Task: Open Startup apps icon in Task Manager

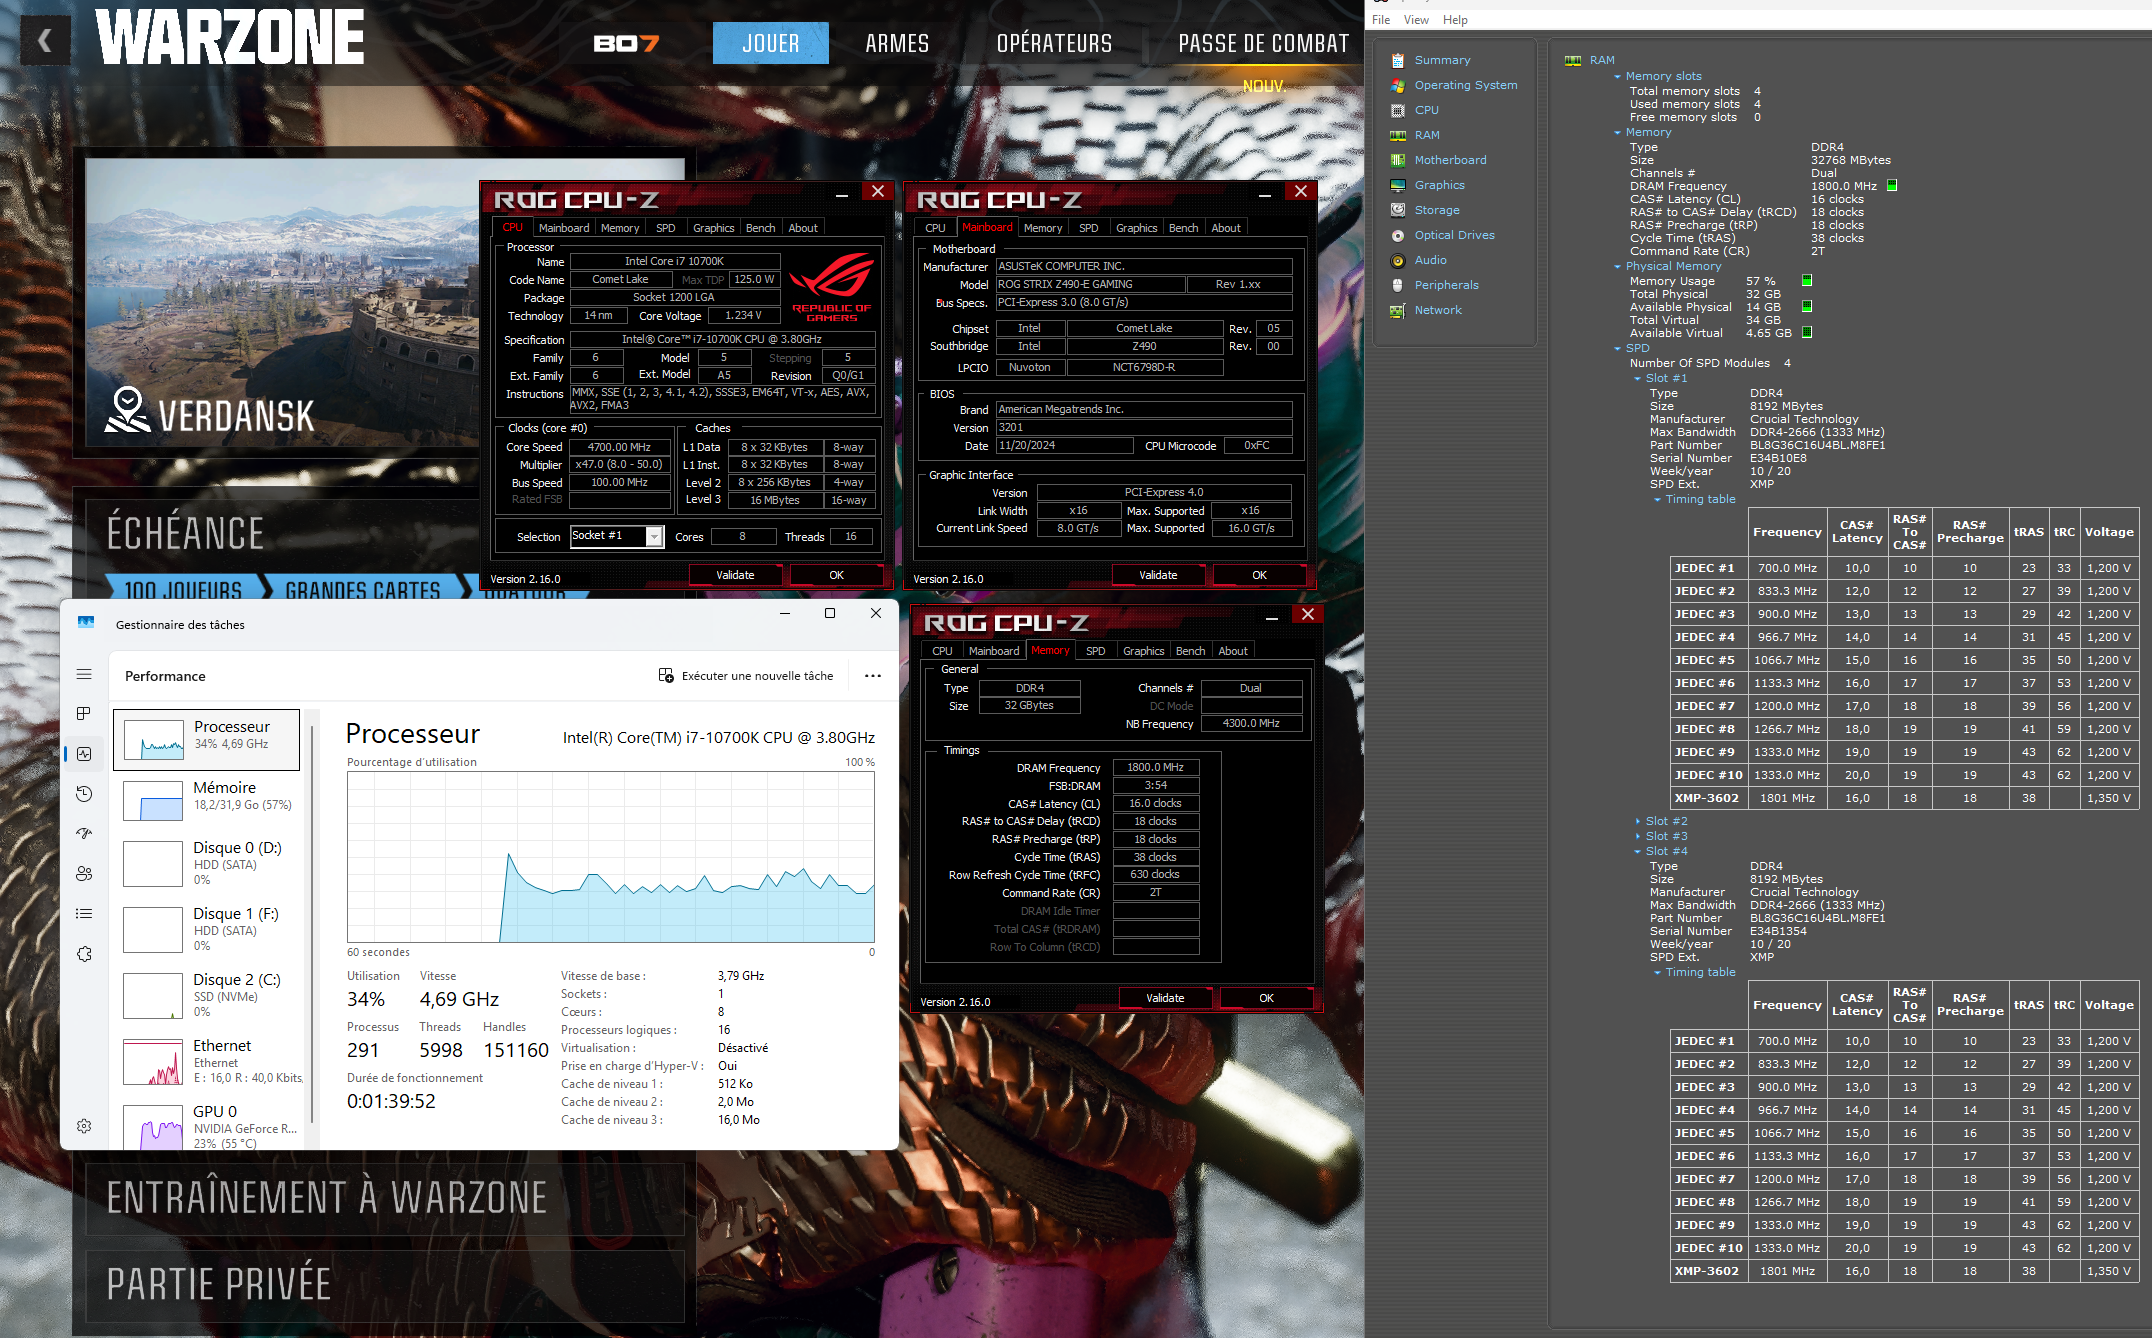Action: tap(84, 833)
